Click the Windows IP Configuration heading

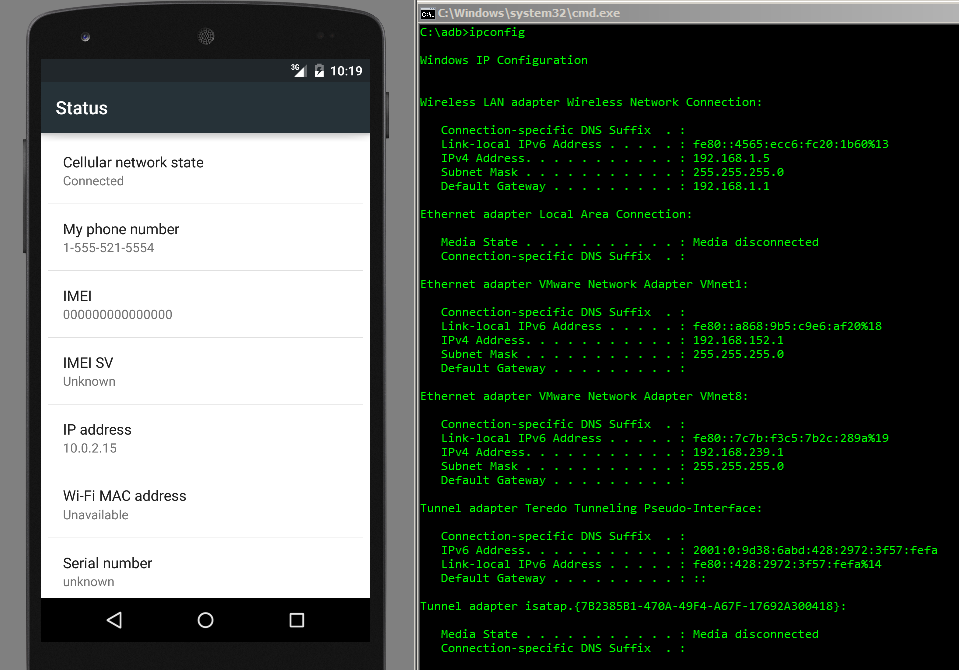click(x=503, y=60)
